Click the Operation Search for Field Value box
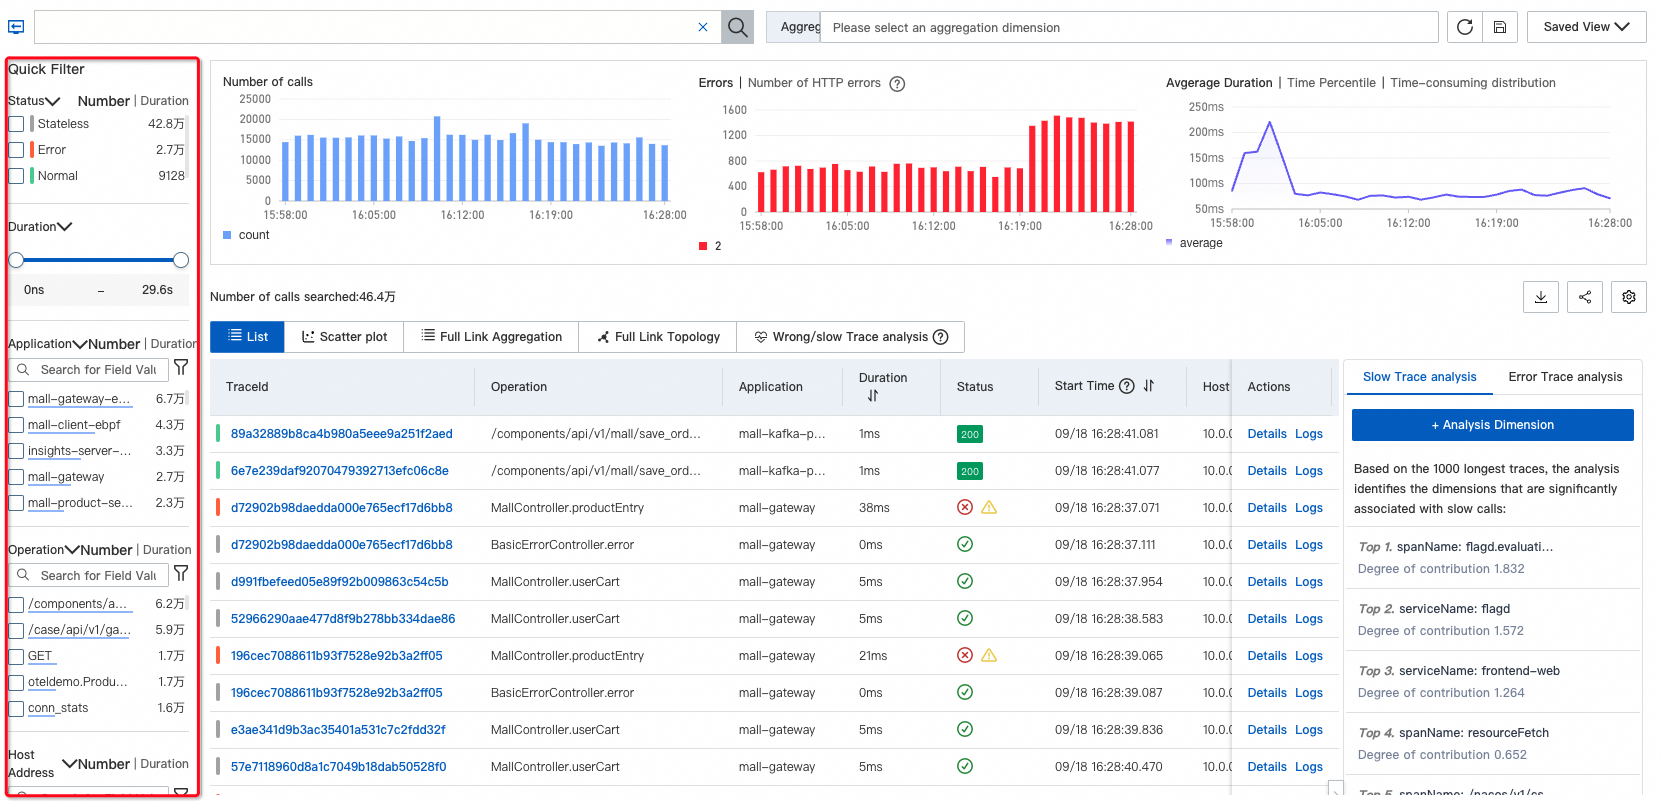This screenshot has width=1662, height=801. (x=89, y=575)
